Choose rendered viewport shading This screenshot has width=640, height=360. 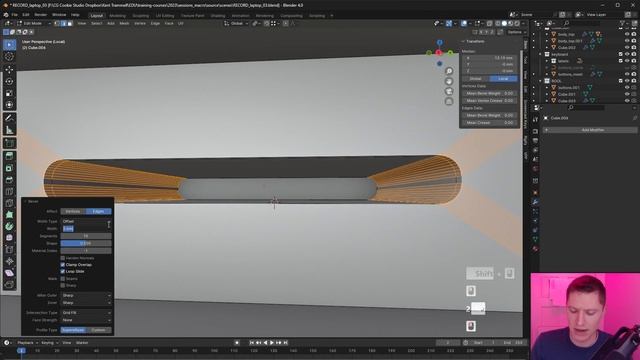(x=517, y=24)
